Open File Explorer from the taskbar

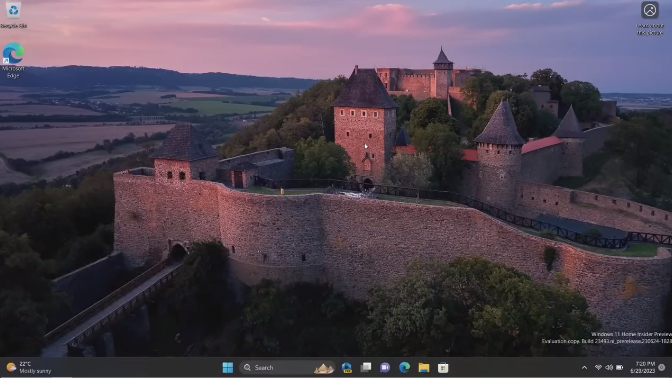pyautogui.click(x=424, y=367)
